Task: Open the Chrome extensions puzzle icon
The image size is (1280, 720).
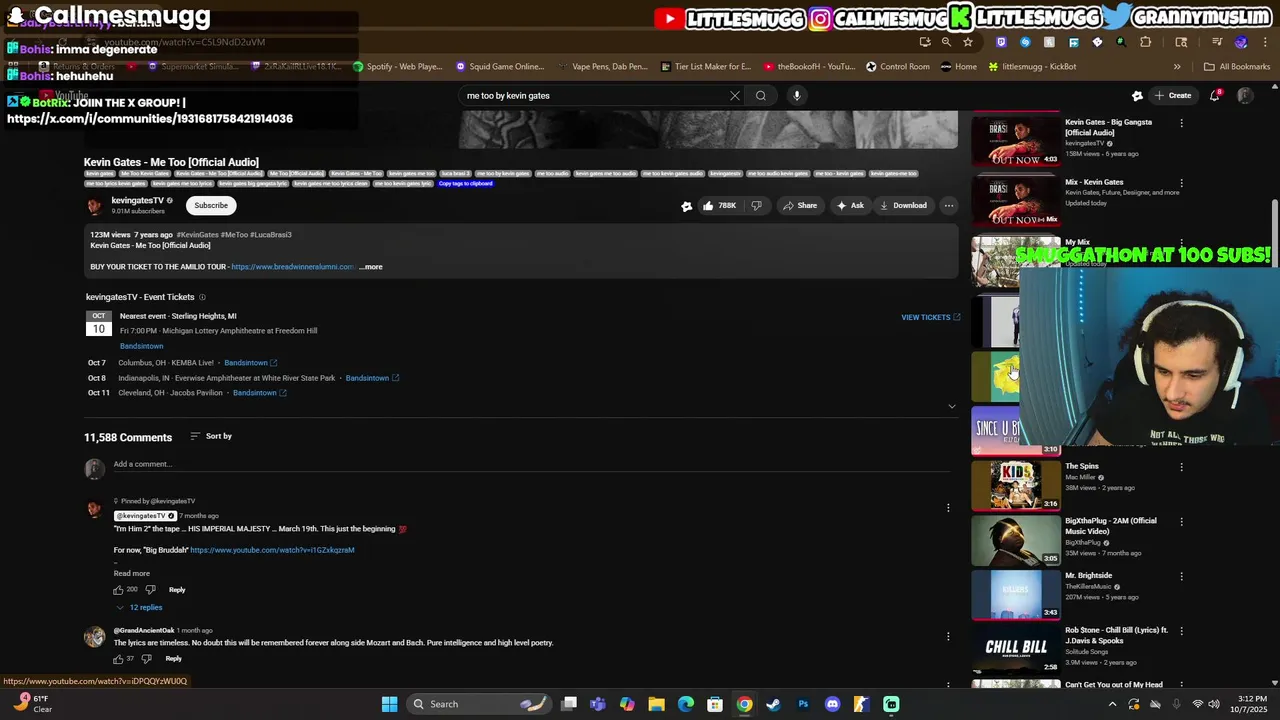Action: click(x=1146, y=42)
